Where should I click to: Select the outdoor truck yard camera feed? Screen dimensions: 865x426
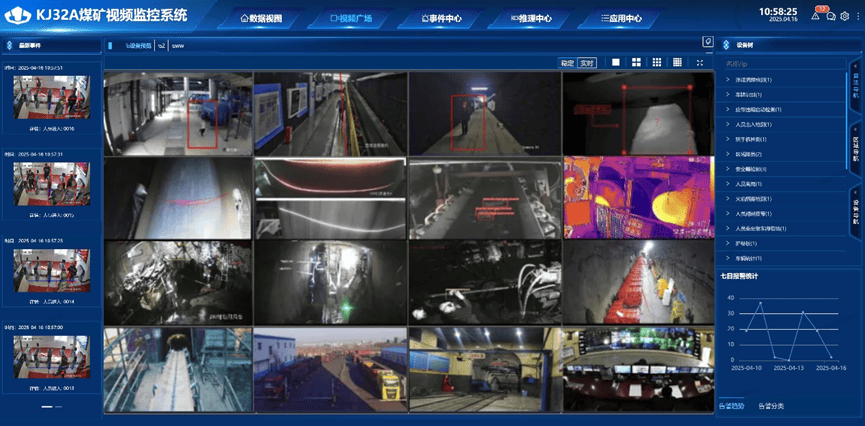pos(330,369)
